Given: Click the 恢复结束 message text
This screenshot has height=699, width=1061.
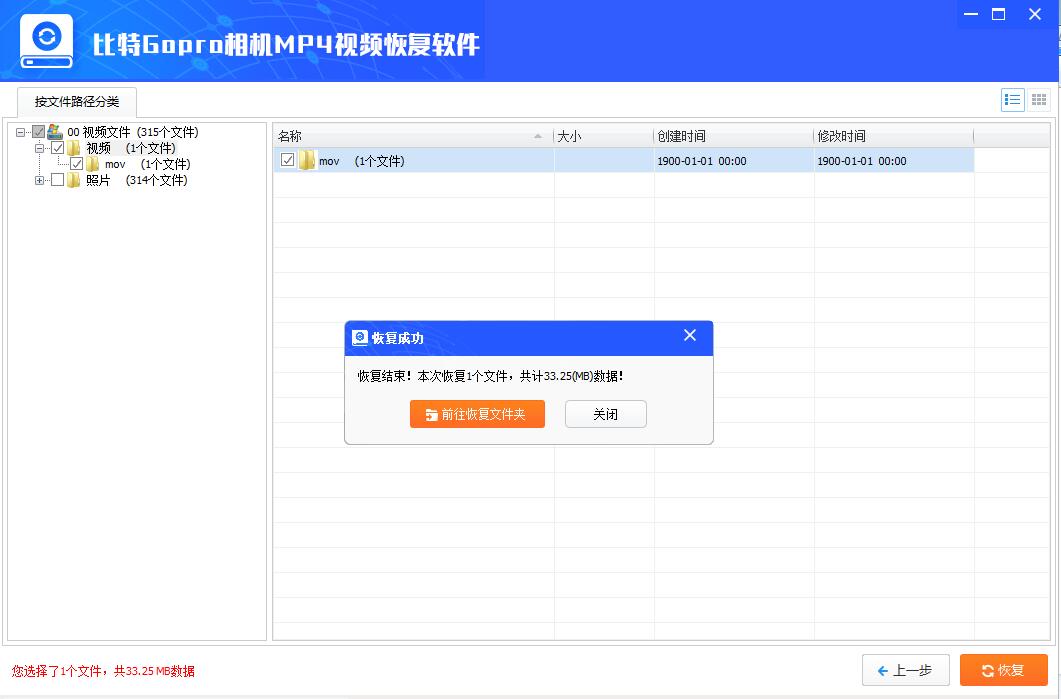Looking at the screenshot, I should [491, 376].
